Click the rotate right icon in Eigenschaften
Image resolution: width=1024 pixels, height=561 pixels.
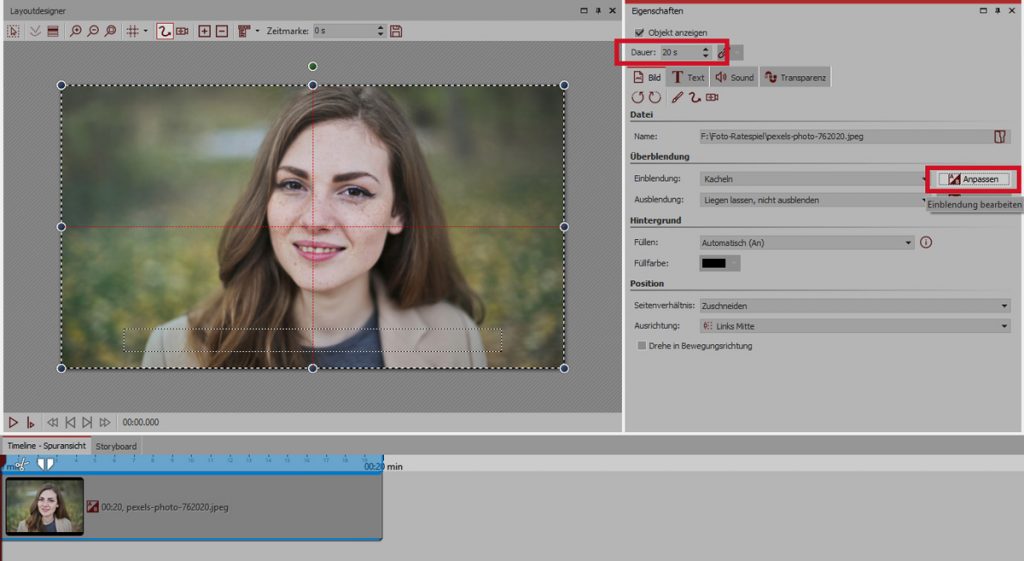(x=655, y=97)
